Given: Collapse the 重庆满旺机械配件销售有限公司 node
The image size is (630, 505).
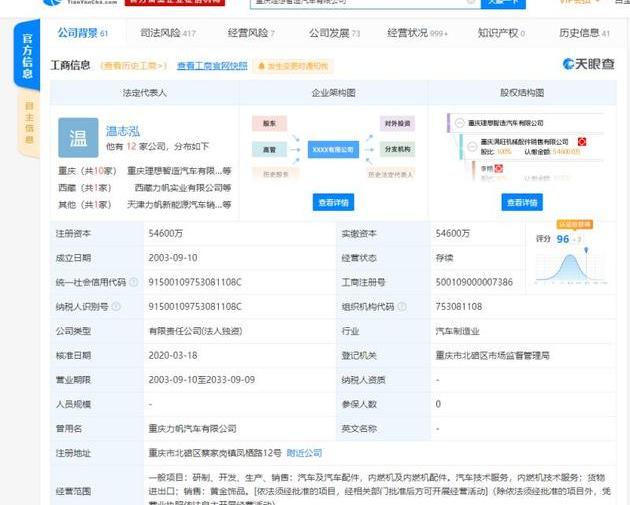Looking at the screenshot, I should point(472,146).
